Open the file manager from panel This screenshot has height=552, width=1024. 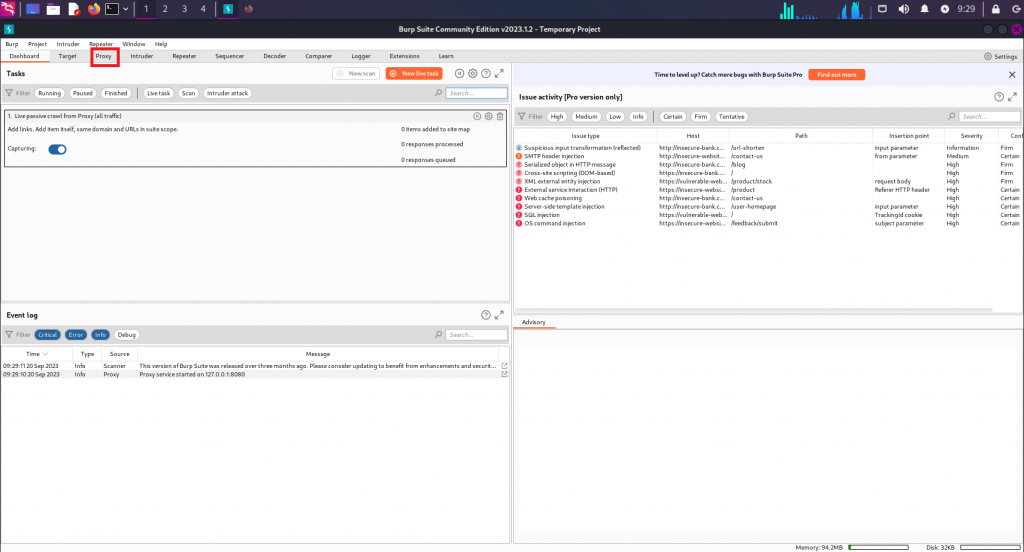coord(54,9)
